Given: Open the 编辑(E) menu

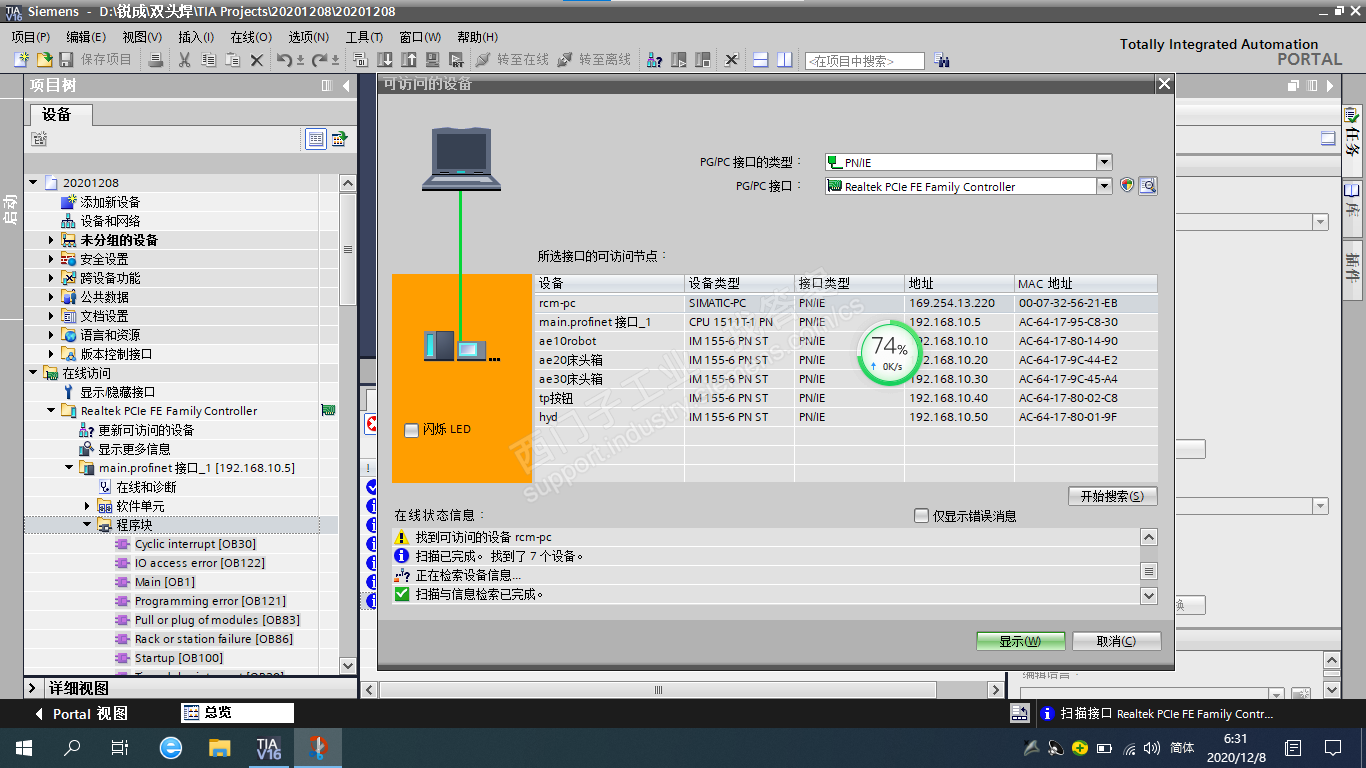Looking at the screenshot, I should click(x=86, y=37).
